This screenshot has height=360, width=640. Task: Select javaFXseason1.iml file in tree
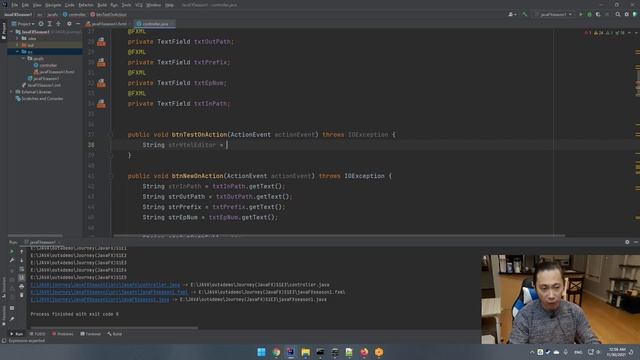pos(41,85)
